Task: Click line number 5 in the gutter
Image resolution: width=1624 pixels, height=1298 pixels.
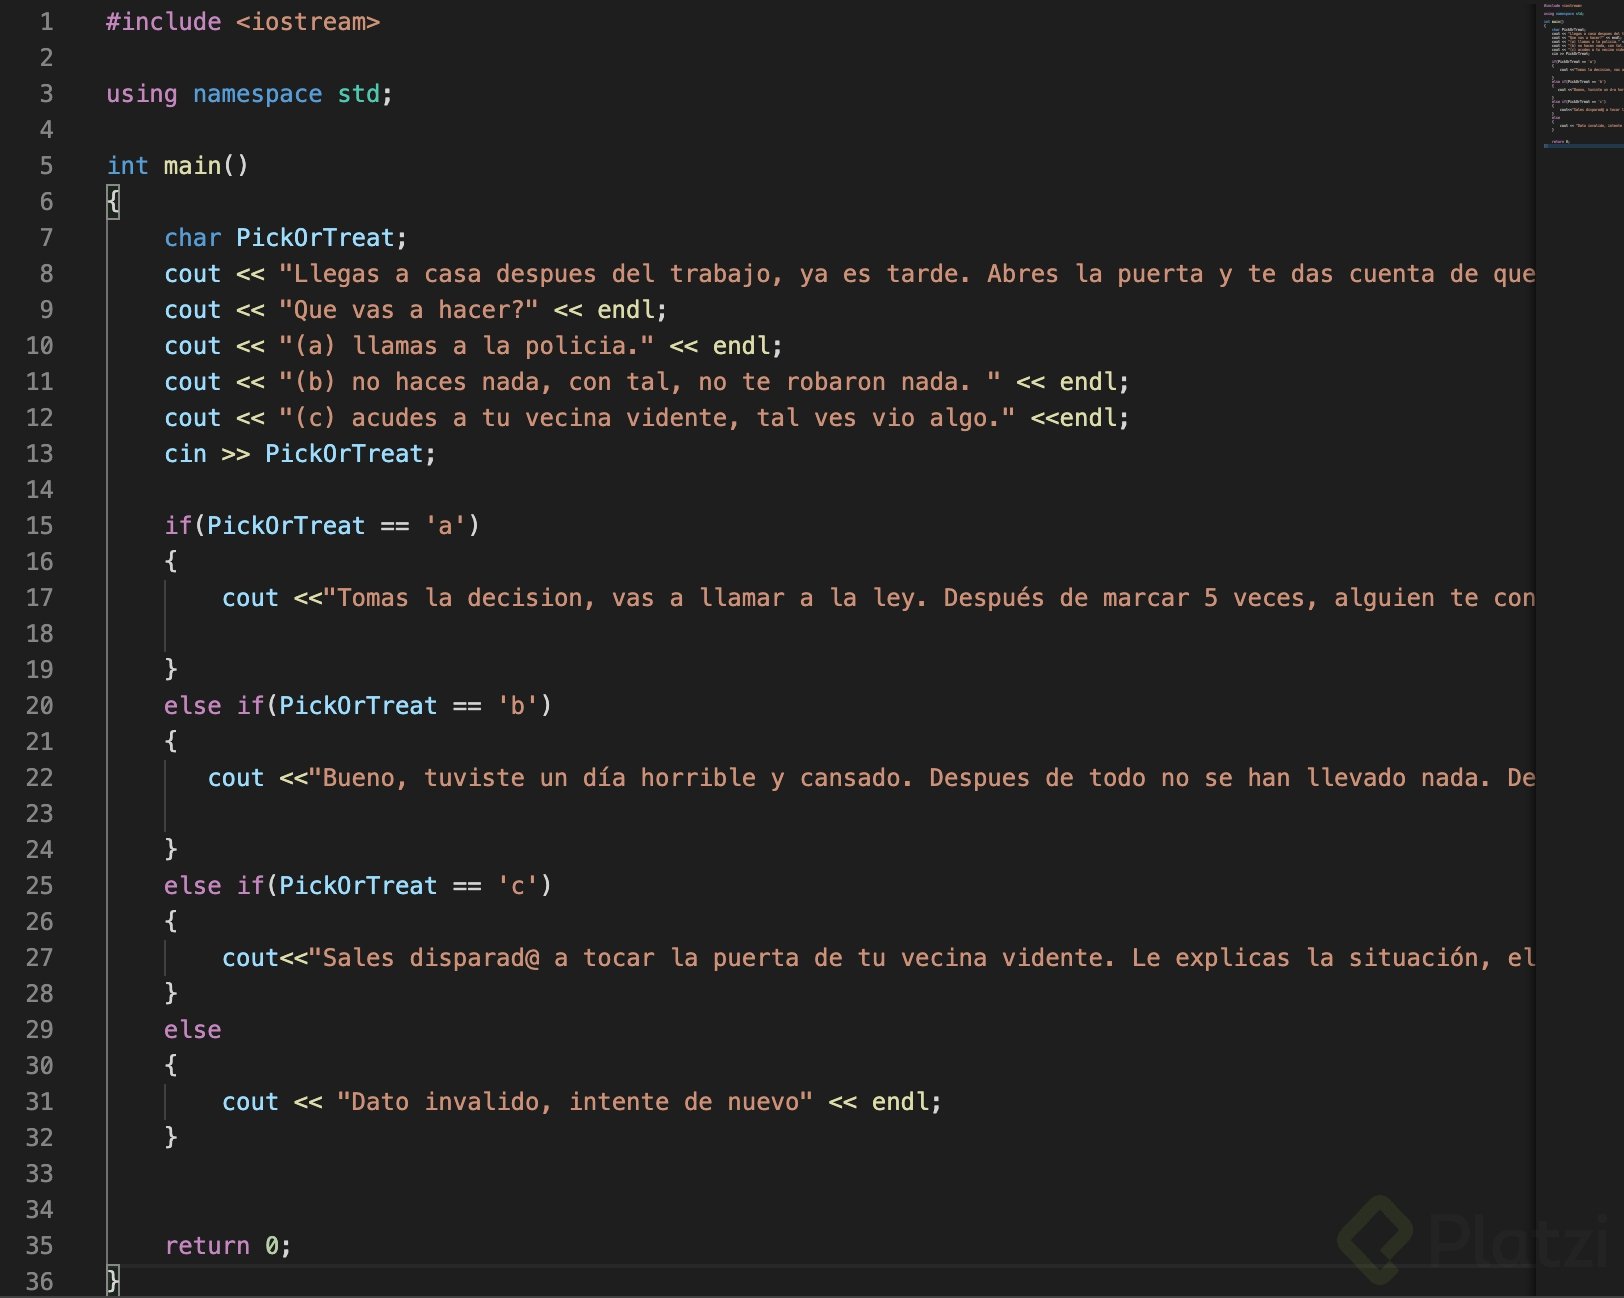Action: (x=46, y=166)
